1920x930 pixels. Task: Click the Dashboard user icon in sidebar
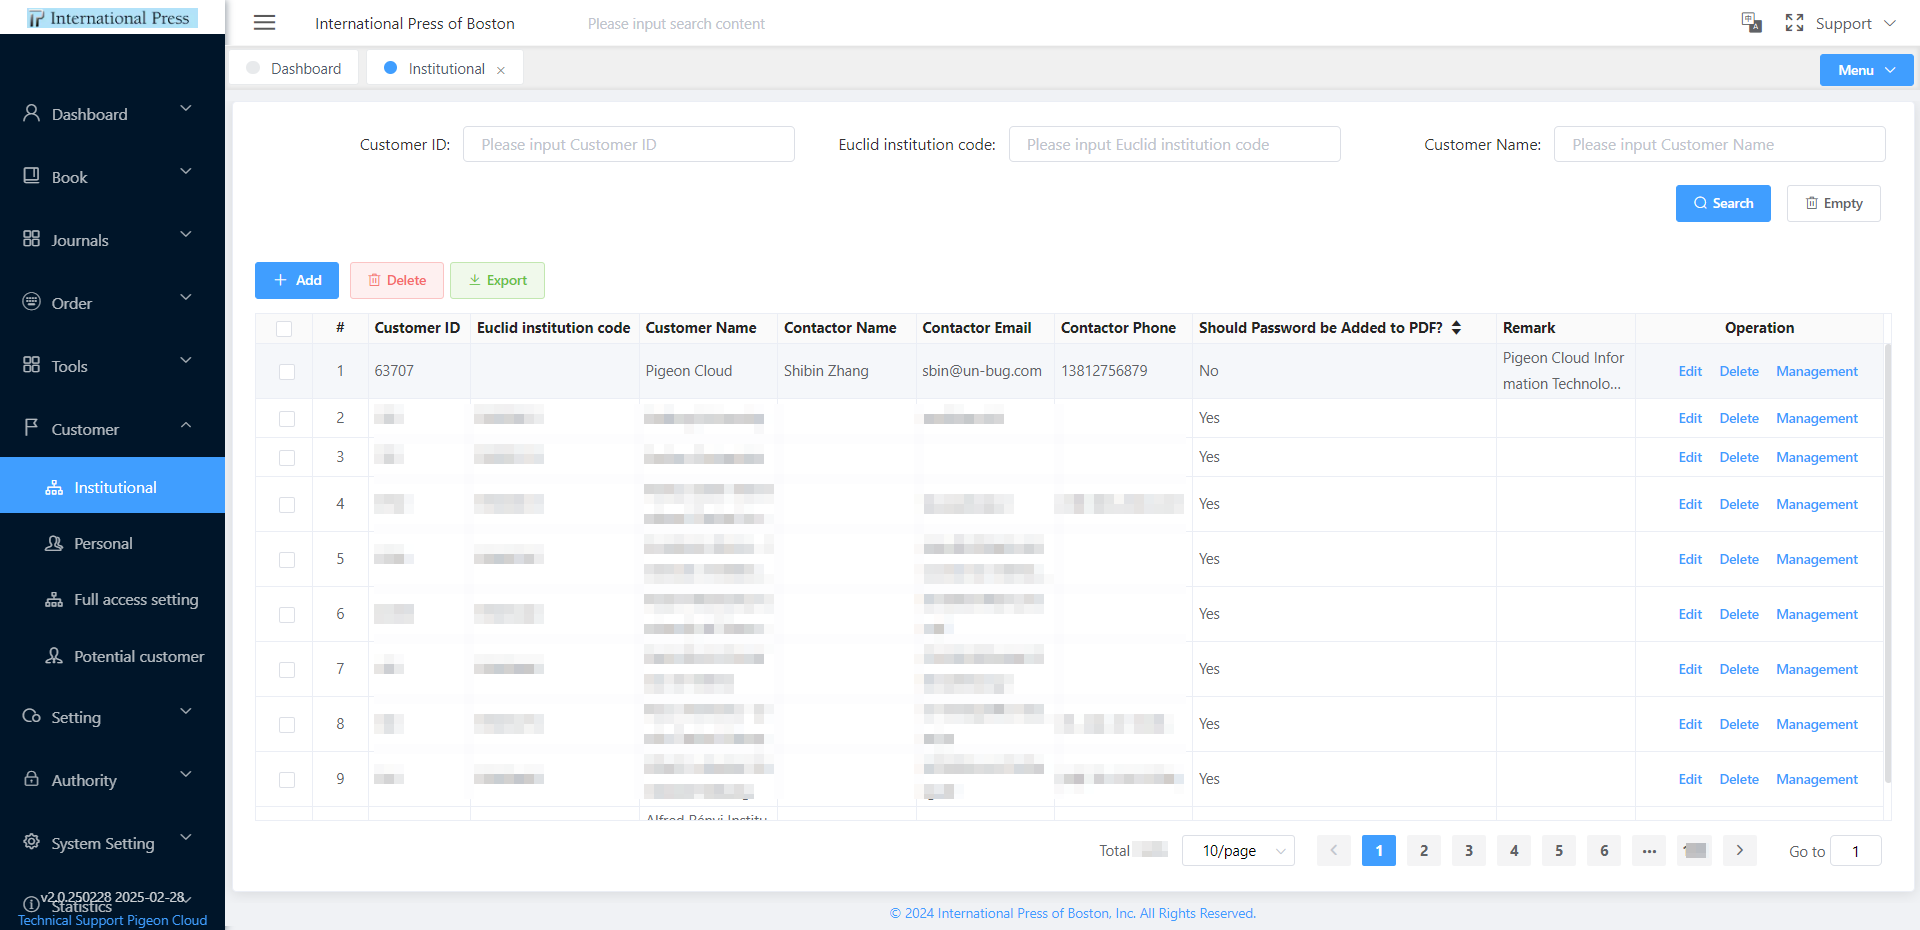[x=32, y=113]
